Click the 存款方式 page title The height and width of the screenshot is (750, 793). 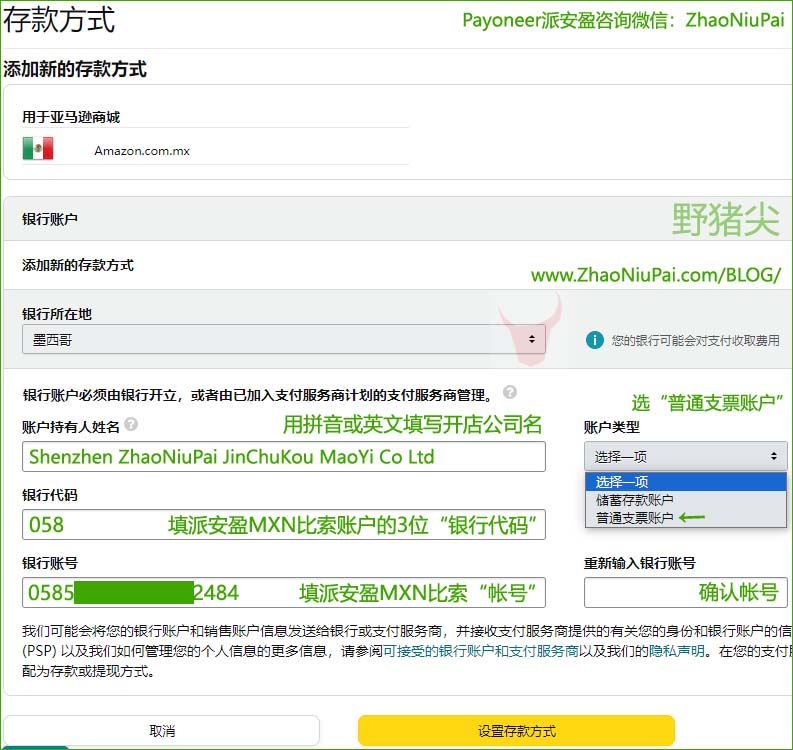59,20
